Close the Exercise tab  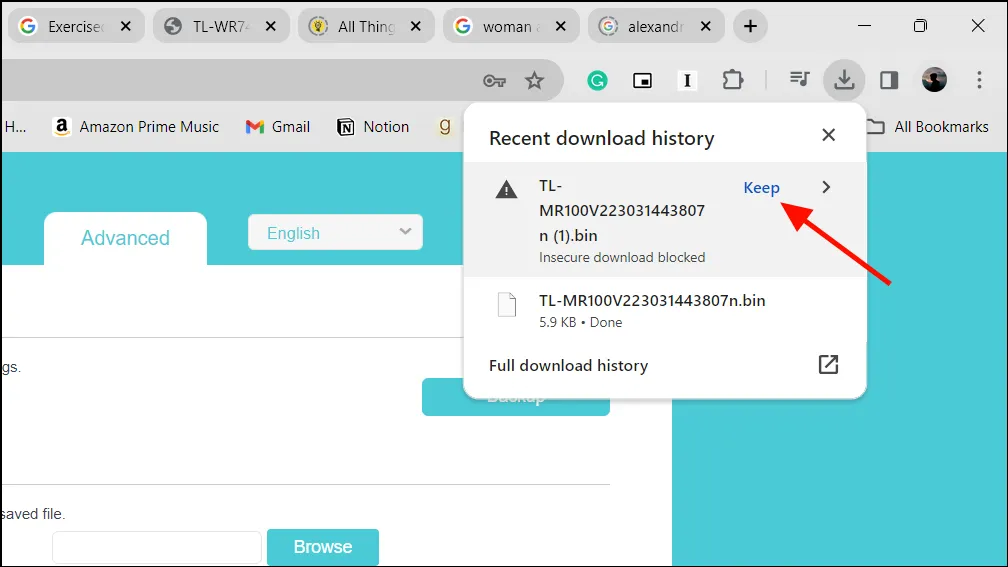tap(126, 26)
